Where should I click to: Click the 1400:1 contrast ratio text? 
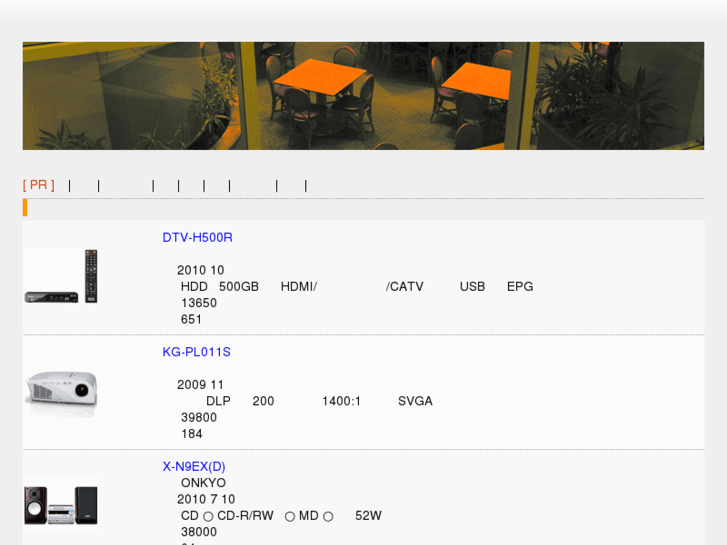341,401
